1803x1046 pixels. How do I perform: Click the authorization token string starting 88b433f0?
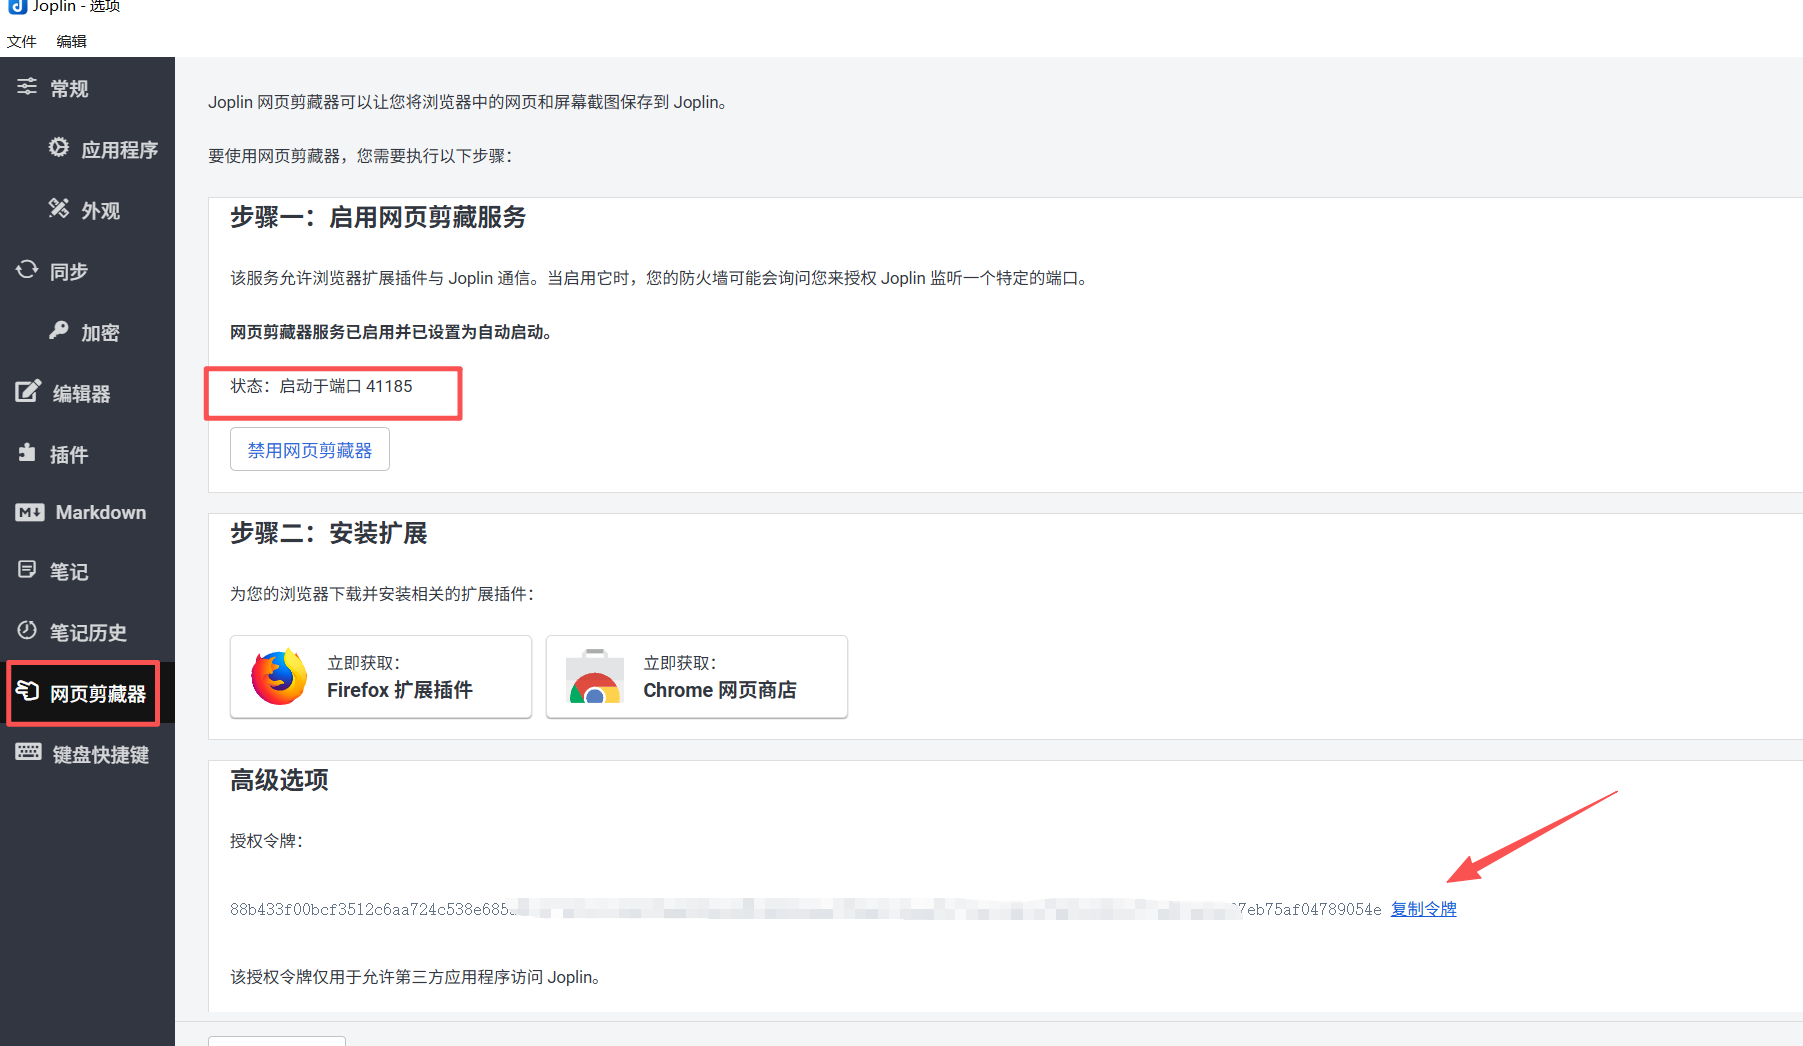coord(806,909)
